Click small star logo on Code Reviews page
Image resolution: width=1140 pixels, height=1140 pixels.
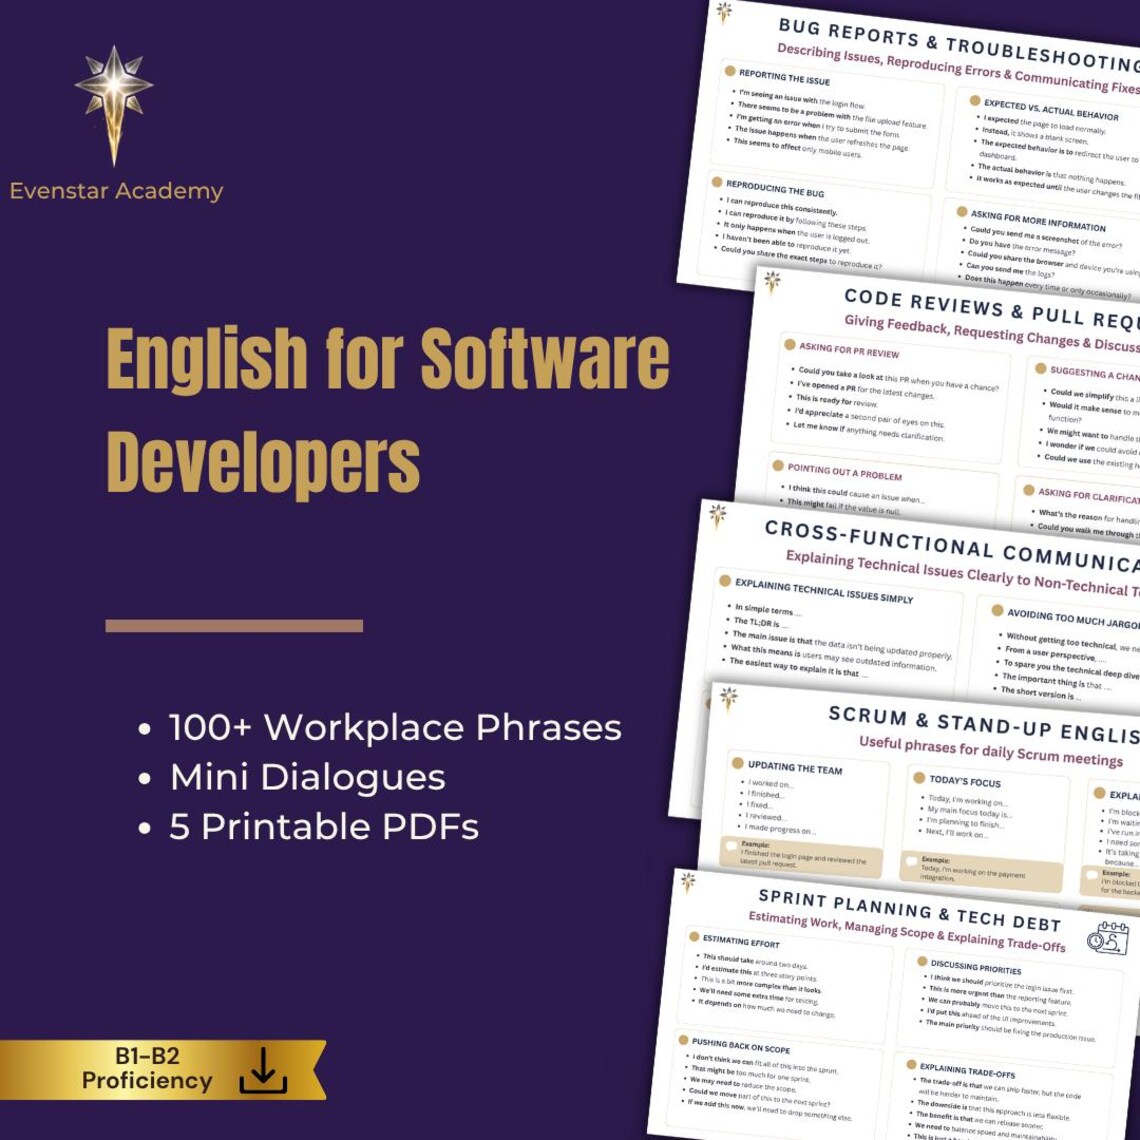[x=772, y=281]
